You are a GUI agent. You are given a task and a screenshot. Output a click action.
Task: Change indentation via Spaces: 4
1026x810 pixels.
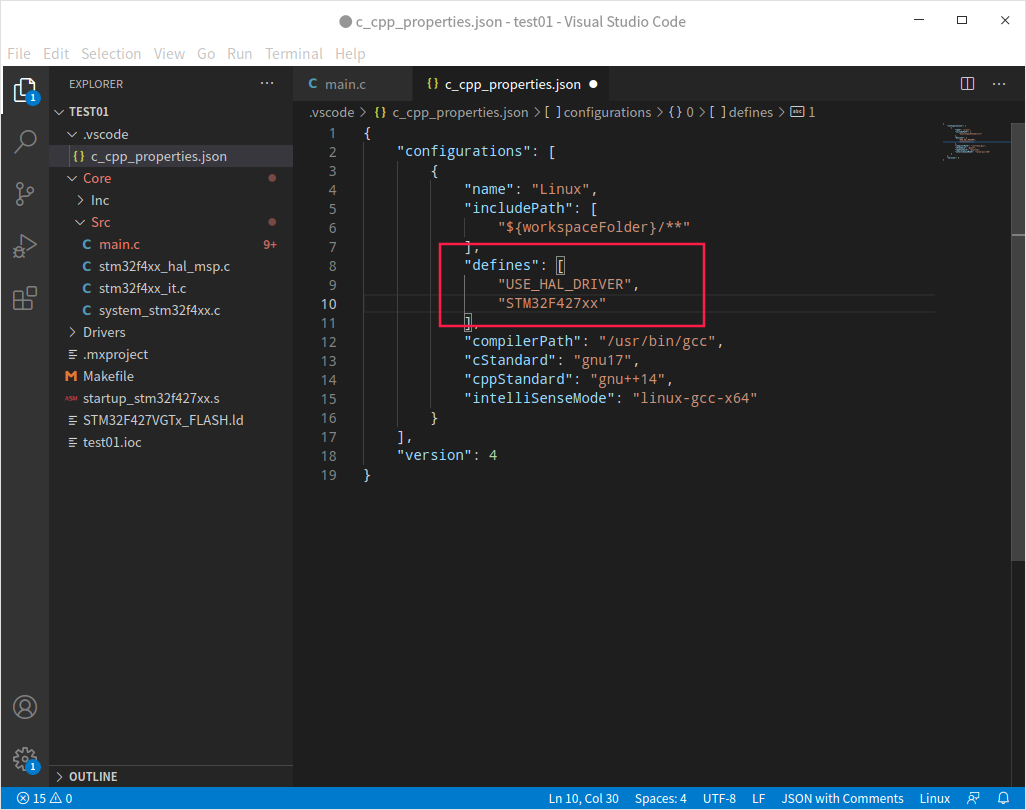tap(661, 798)
